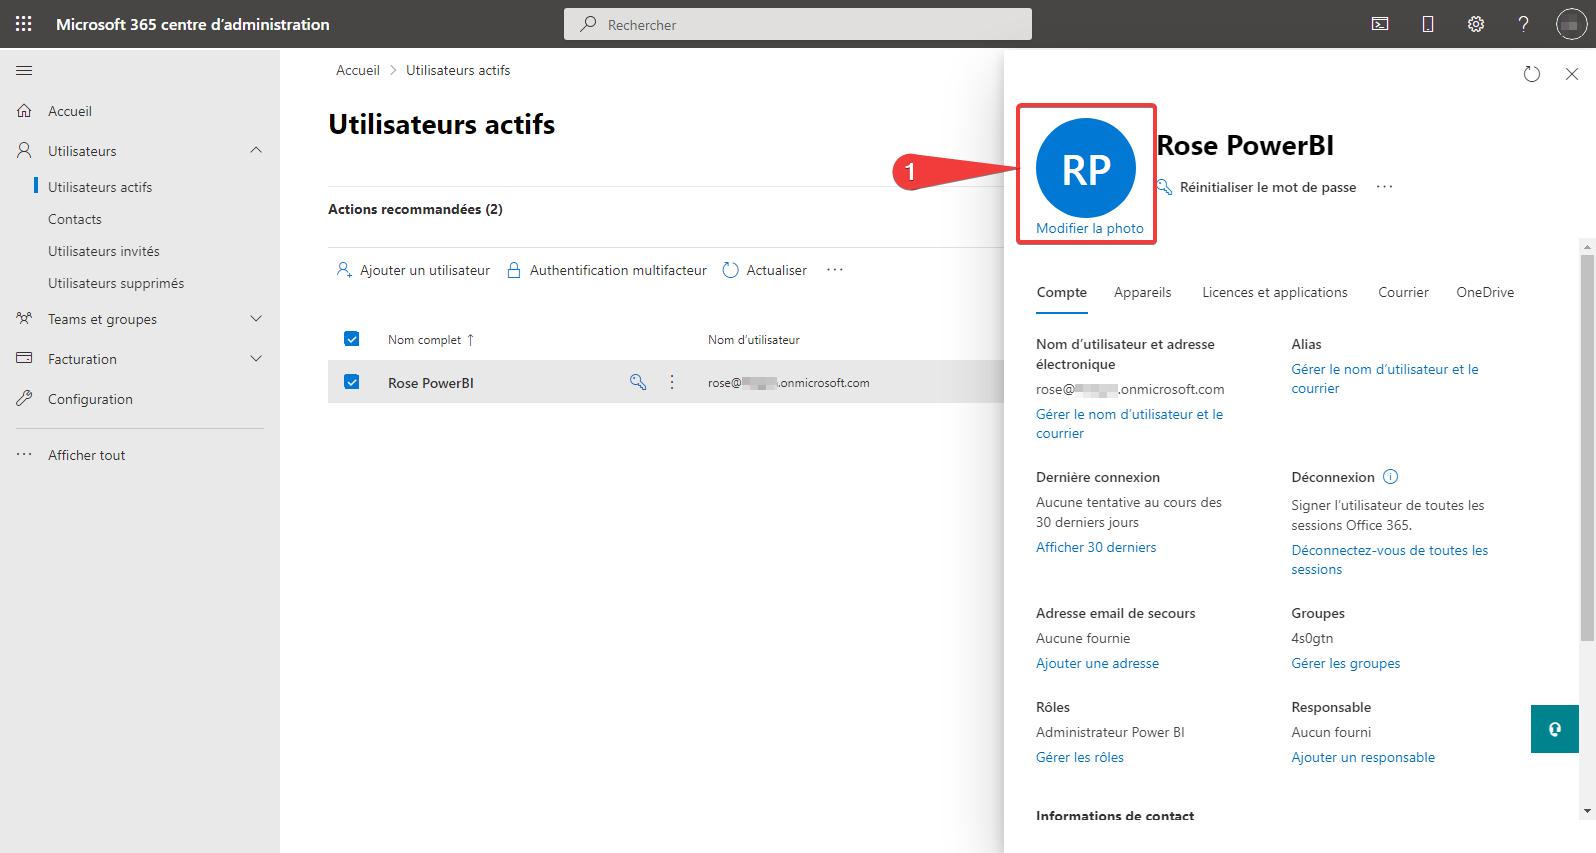Refresh the user details panel
The image size is (1596, 853).
pos(1532,74)
